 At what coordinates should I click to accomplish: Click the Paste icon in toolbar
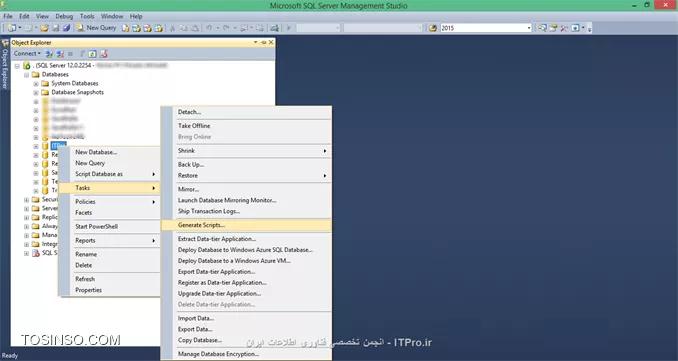[195, 28]
